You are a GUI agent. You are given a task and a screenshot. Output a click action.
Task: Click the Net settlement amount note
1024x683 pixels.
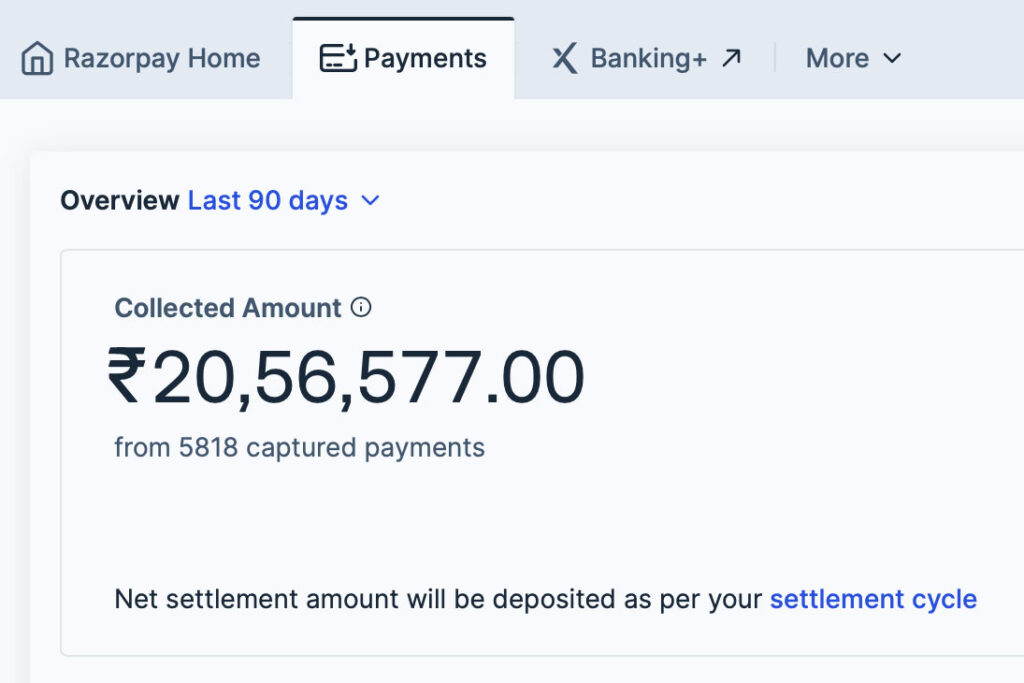(440, 599)
